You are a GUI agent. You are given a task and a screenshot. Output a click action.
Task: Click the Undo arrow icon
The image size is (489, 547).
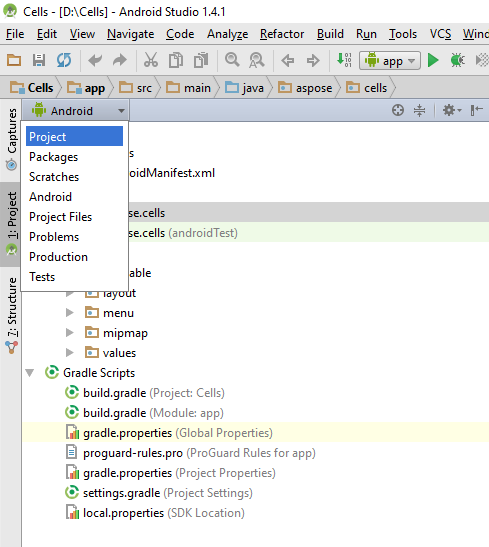[x=95, y=60]
